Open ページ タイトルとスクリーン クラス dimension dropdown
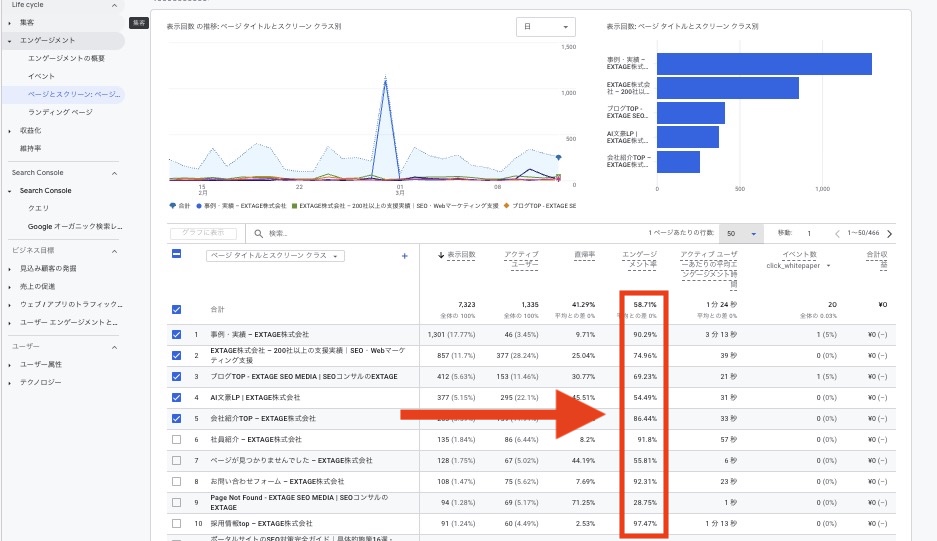The image size is (937, 541). pos(275,256)
